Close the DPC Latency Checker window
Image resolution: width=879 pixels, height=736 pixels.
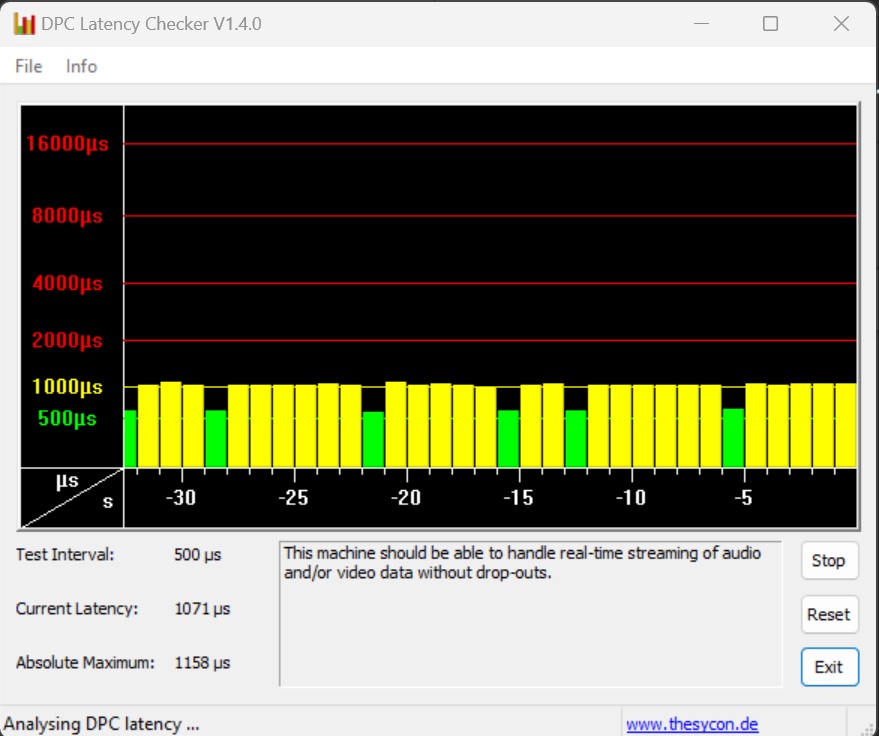tap(841, 24)
